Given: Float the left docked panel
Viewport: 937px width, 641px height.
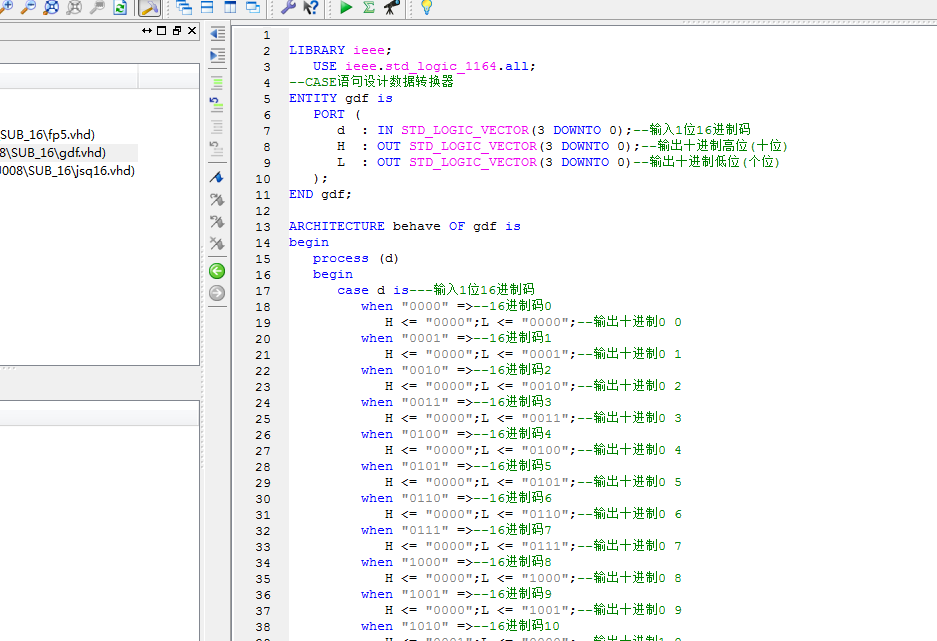Looking at the screenshot, I should (177, 31).
